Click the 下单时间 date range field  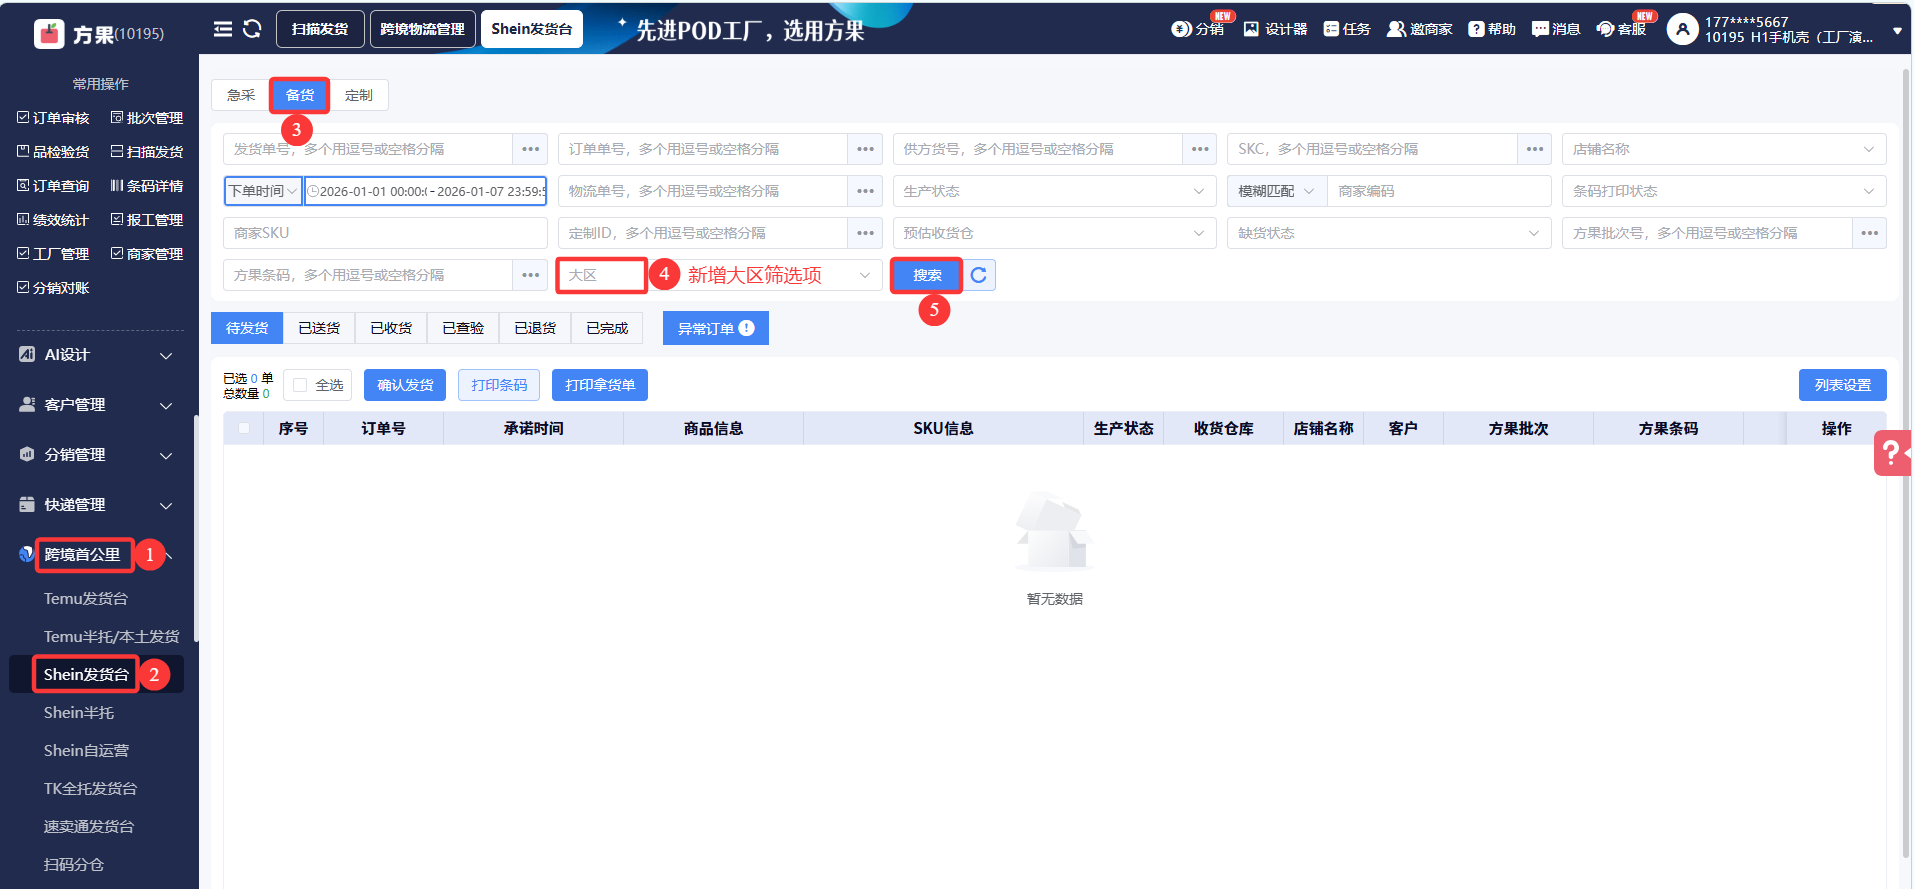click(x=426, y=191)
